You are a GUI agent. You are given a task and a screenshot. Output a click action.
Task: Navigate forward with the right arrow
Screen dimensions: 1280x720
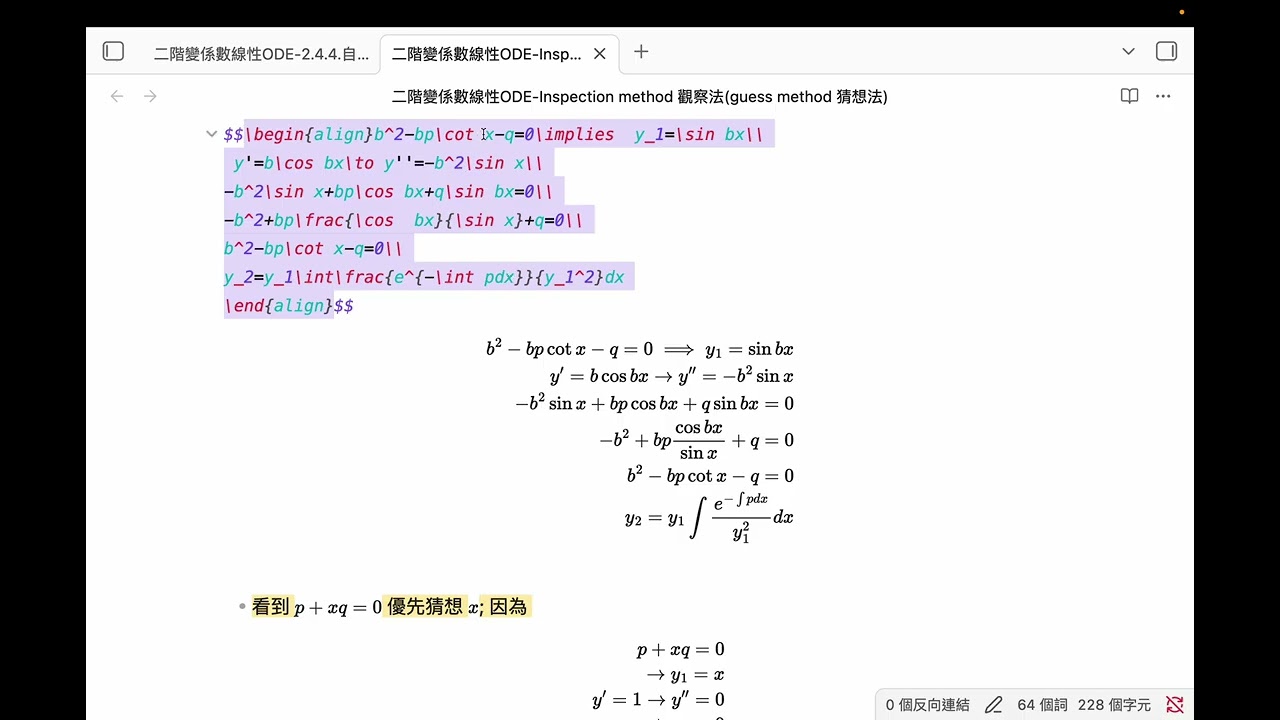(150, 96)
